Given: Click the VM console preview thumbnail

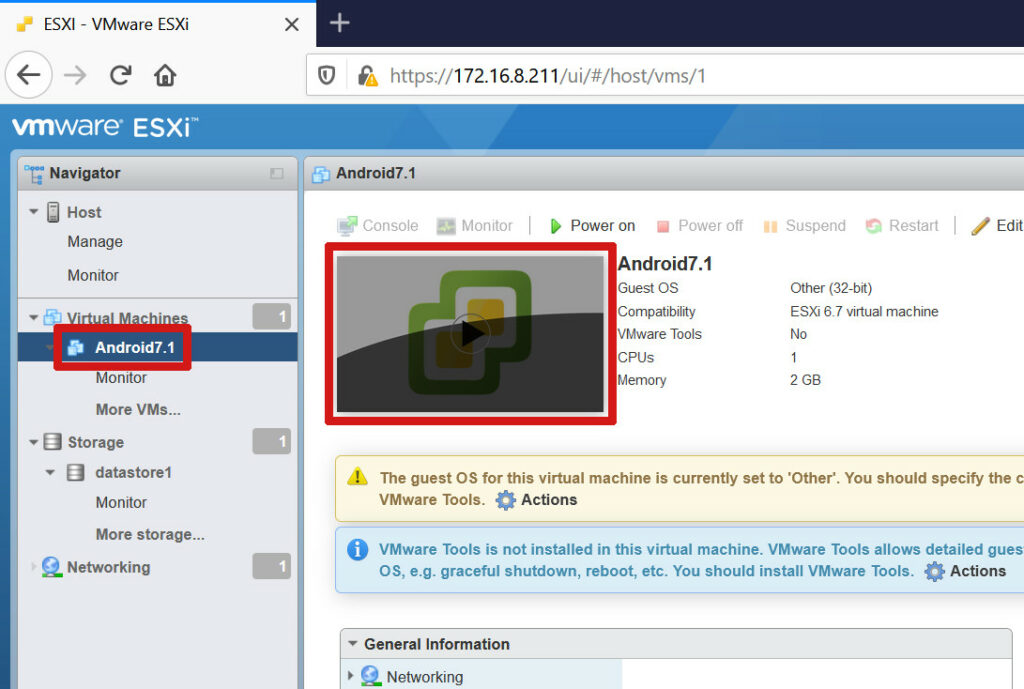Looking at the screenshot, I should coord(470,334).
